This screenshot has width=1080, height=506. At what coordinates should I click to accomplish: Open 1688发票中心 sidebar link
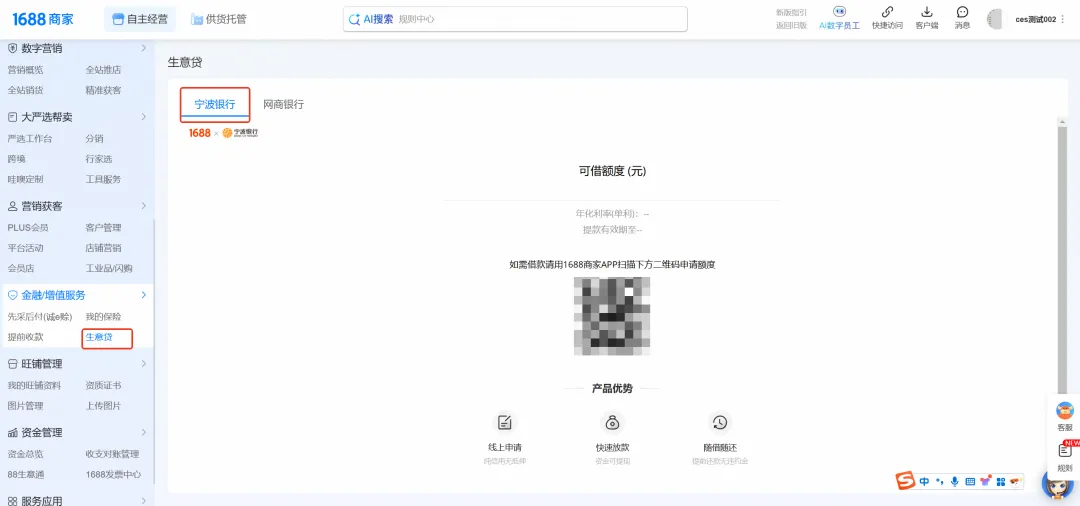(114, 474)
